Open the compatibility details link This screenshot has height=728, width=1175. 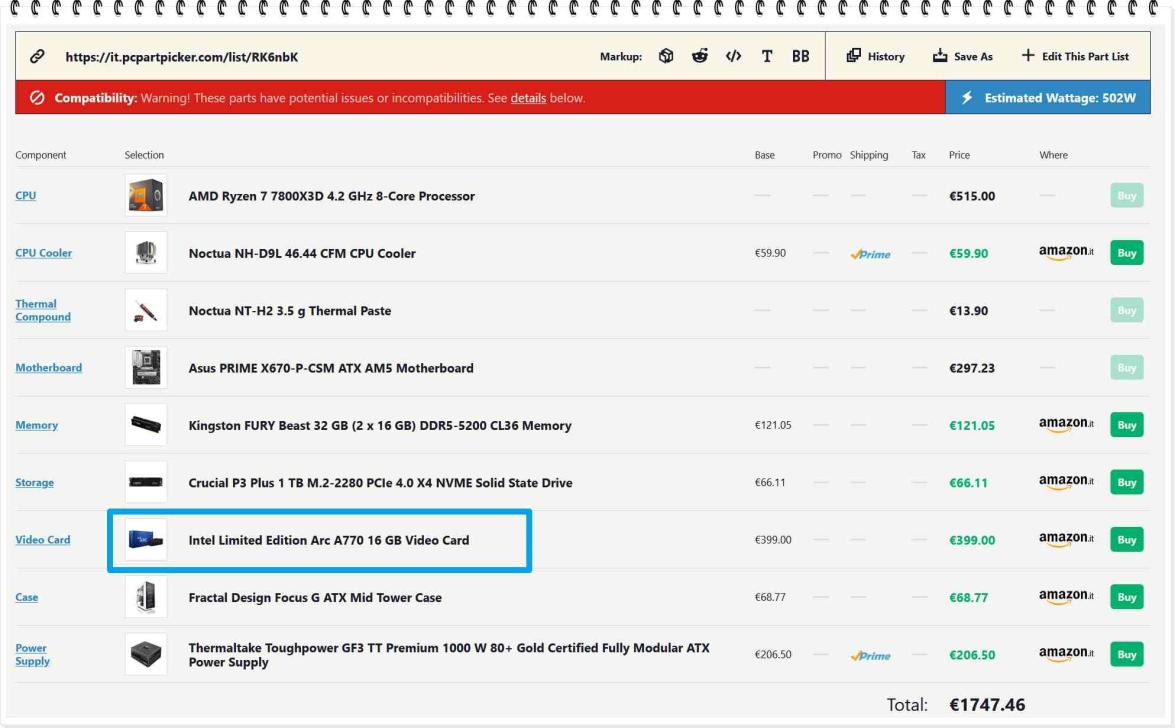(x=528, y=98)
